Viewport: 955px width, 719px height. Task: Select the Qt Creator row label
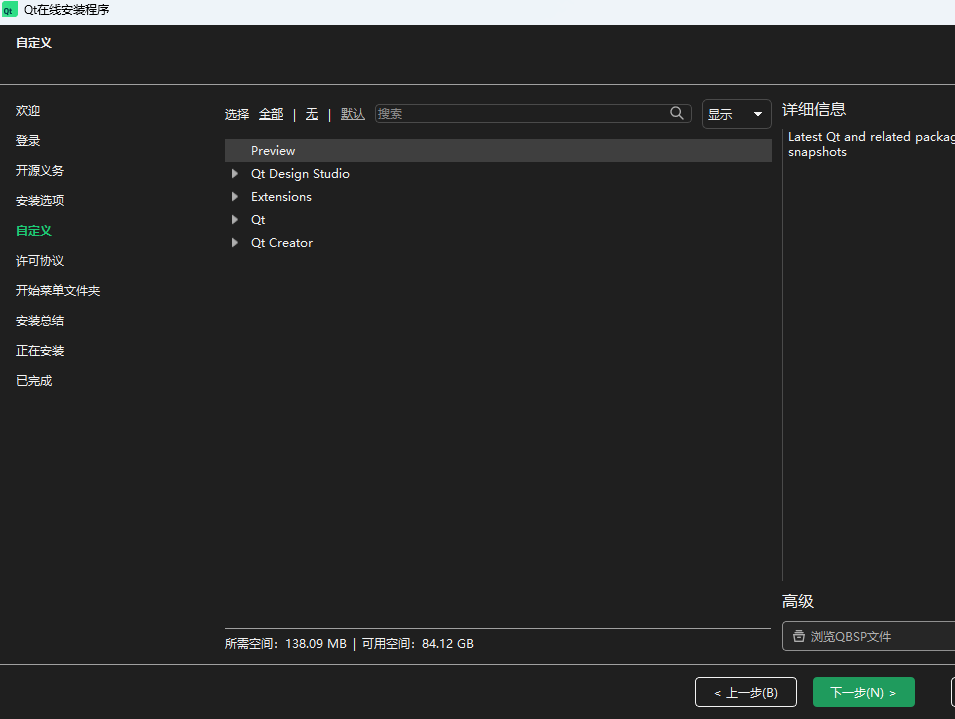(x=282, y=243)
